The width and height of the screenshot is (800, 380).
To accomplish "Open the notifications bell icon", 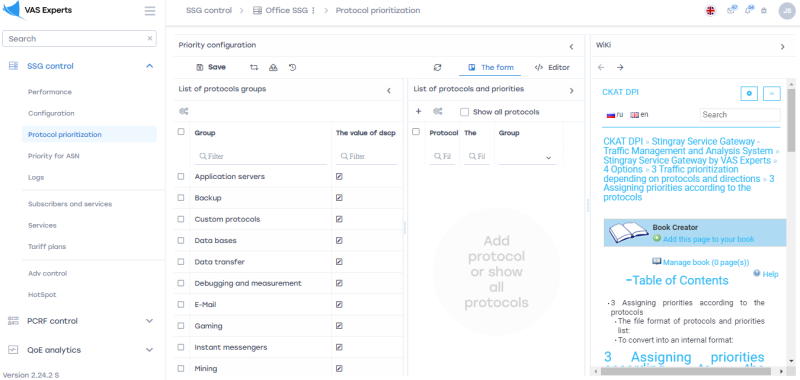I will coord(748,10).
